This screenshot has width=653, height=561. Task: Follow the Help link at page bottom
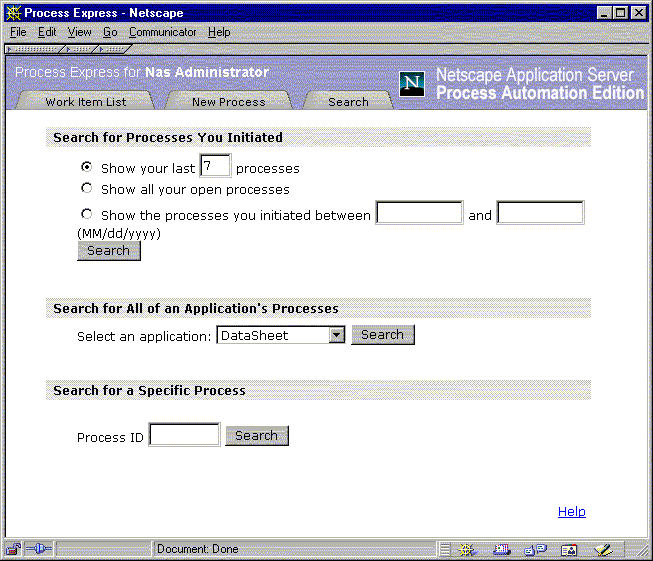(571, 511)
